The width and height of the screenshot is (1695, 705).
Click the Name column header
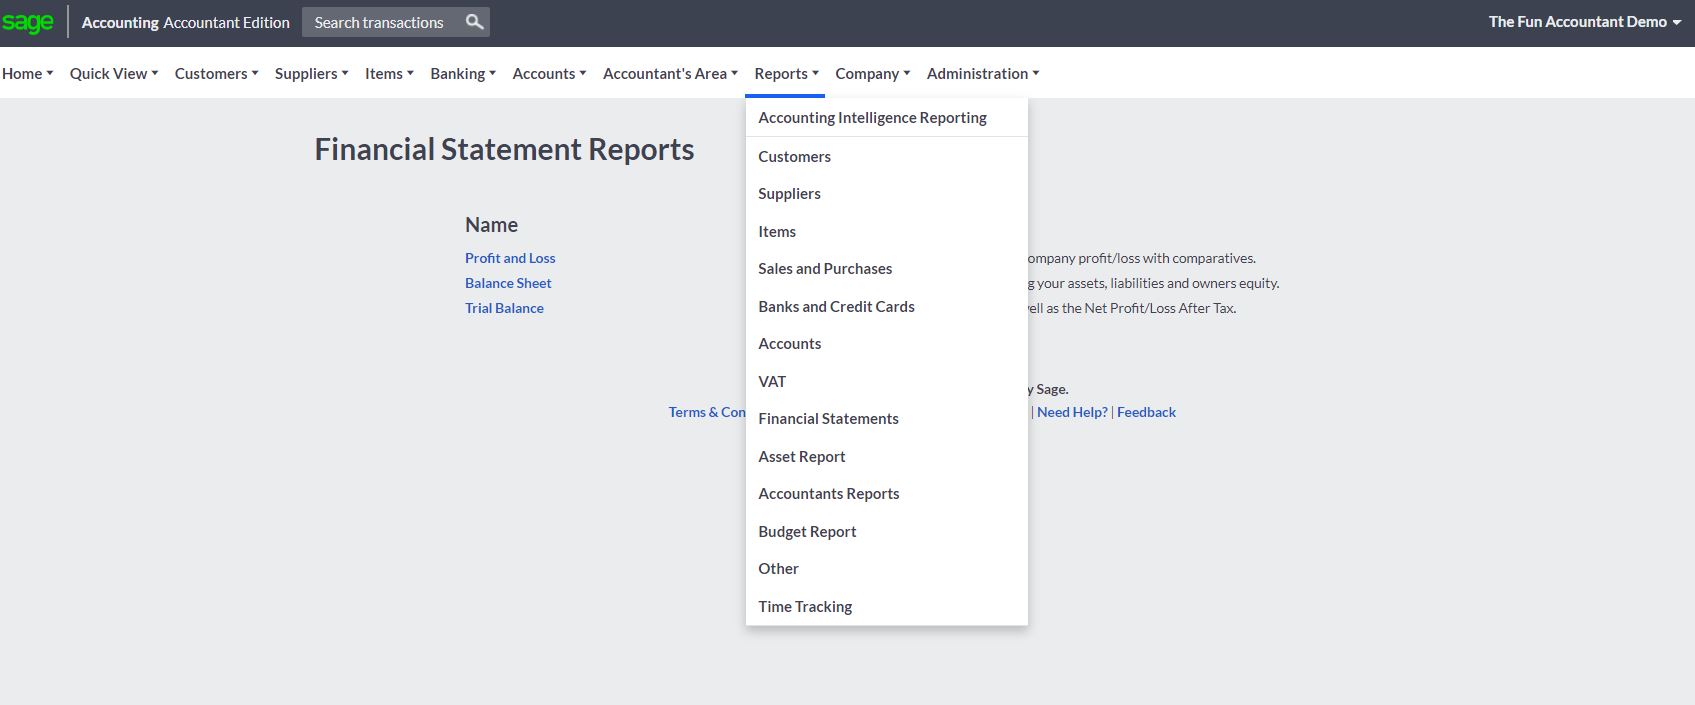(491, 225)
